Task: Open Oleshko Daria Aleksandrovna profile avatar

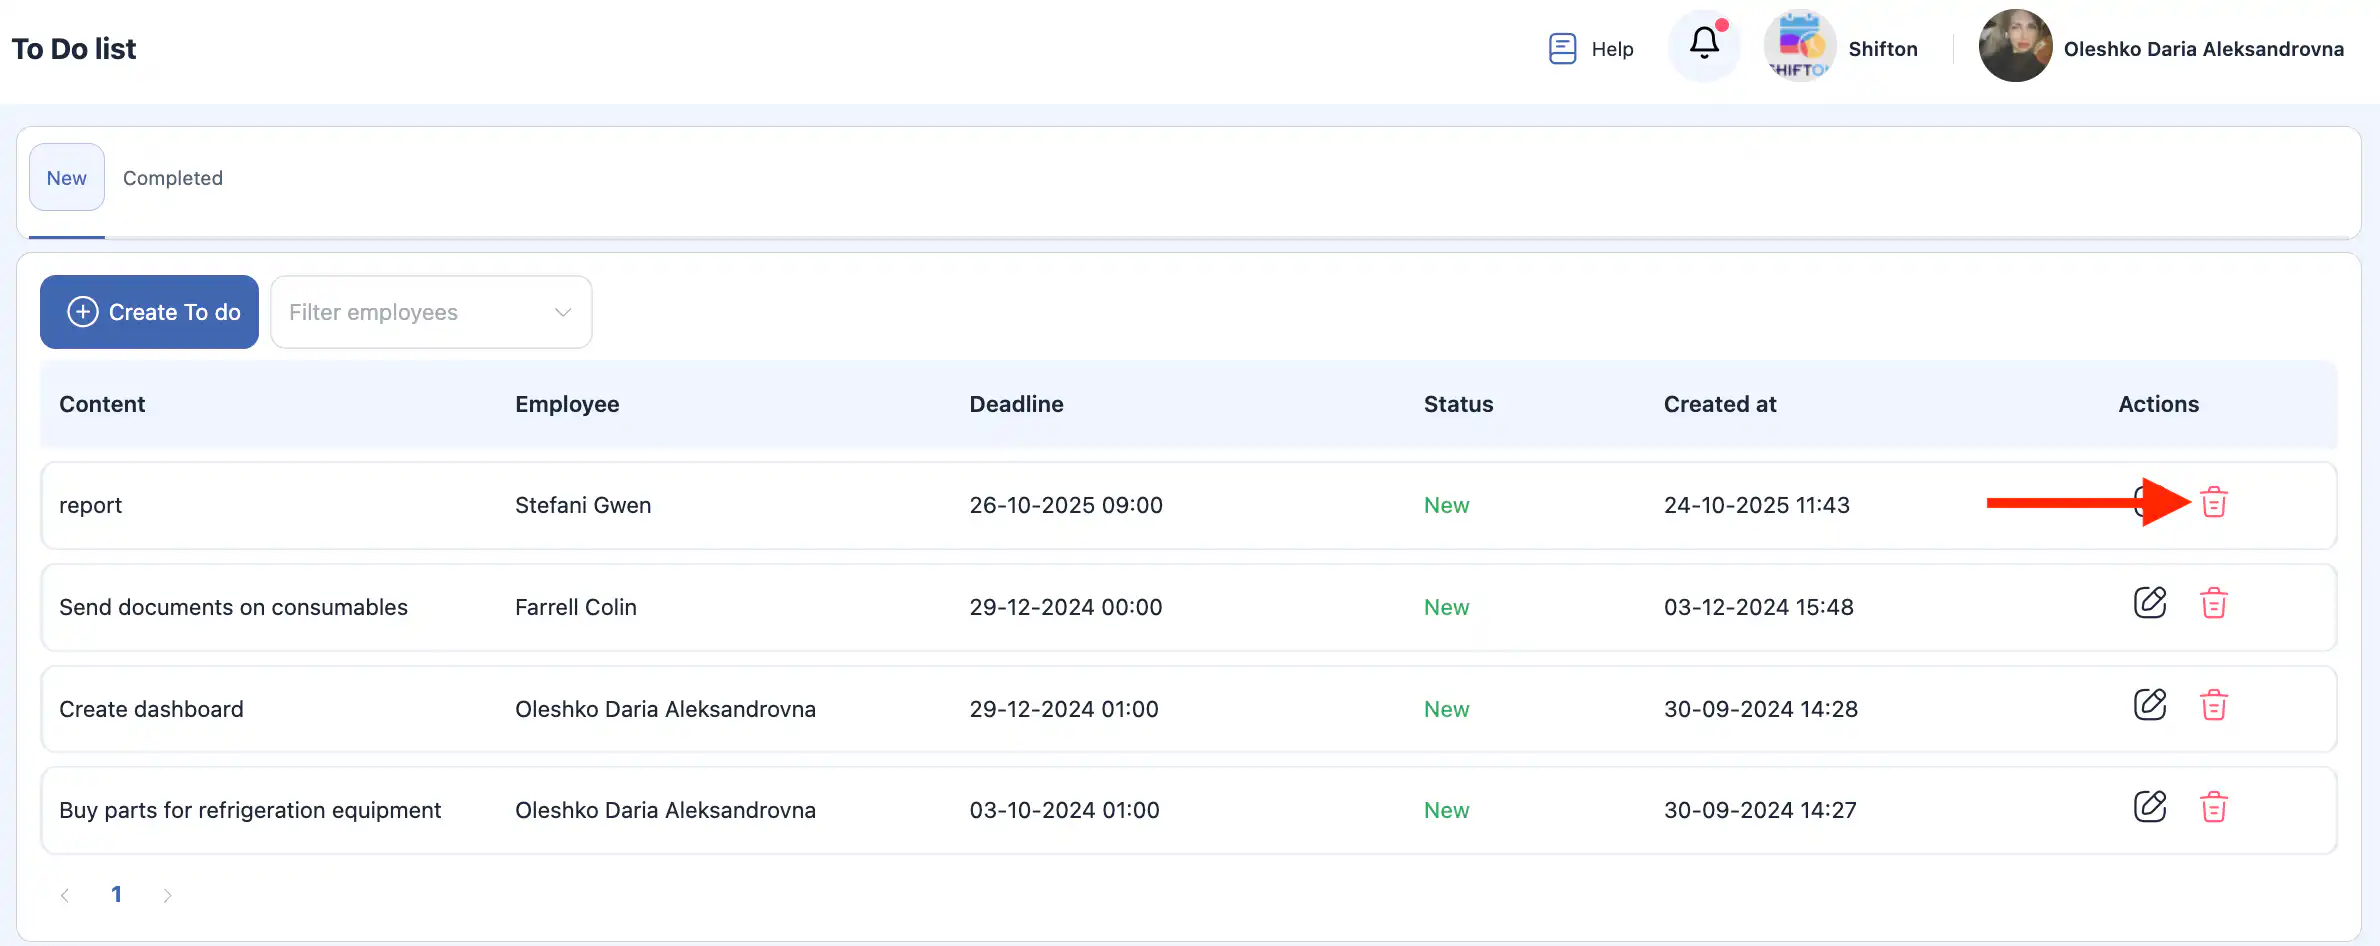Action: click(x=2014, y=47)
